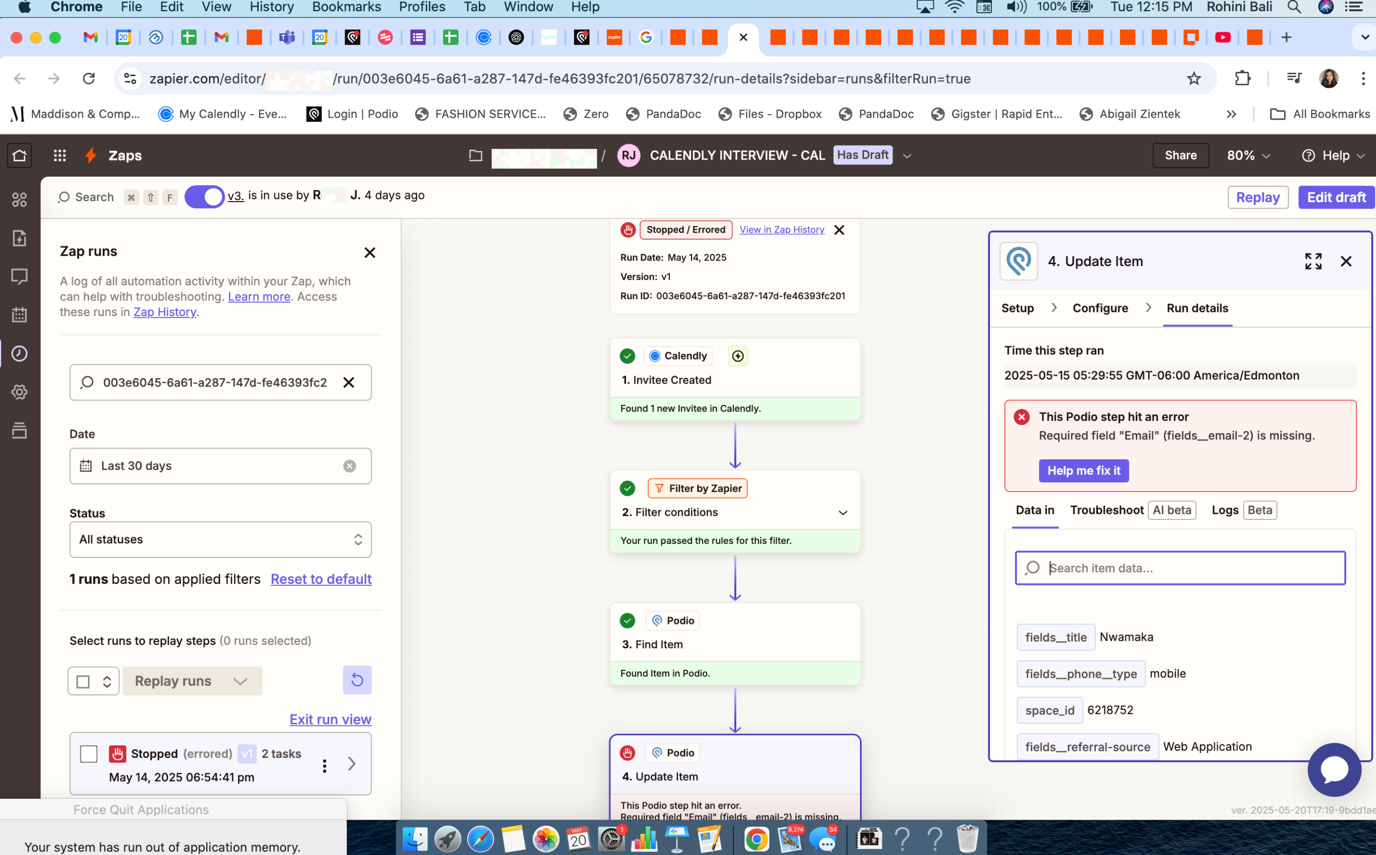Open the 80% zoom dropdown

pyautogui.click(x=1249, y=155)
